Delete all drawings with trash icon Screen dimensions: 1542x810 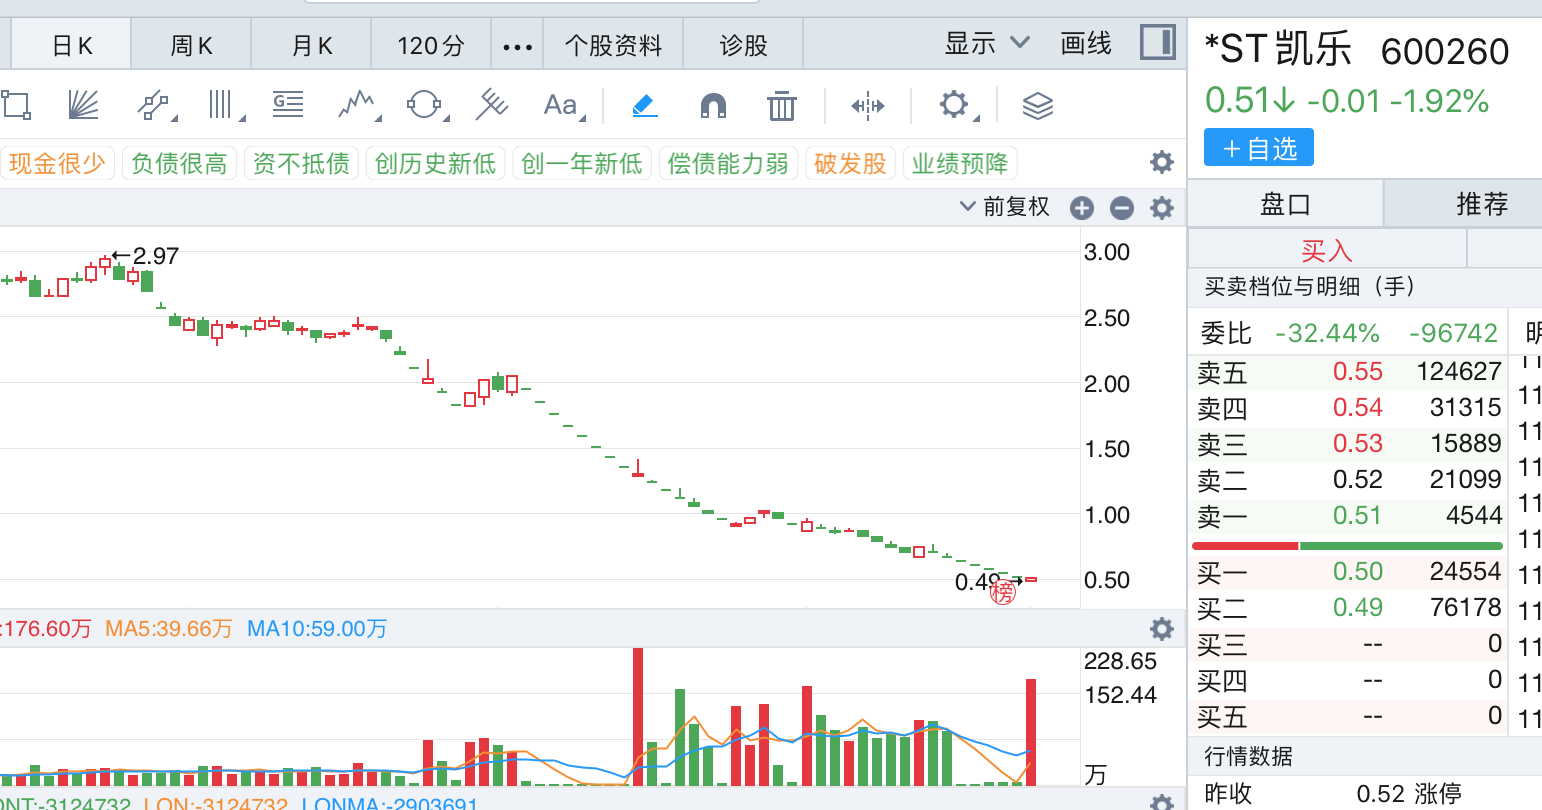tap(781, 105)
